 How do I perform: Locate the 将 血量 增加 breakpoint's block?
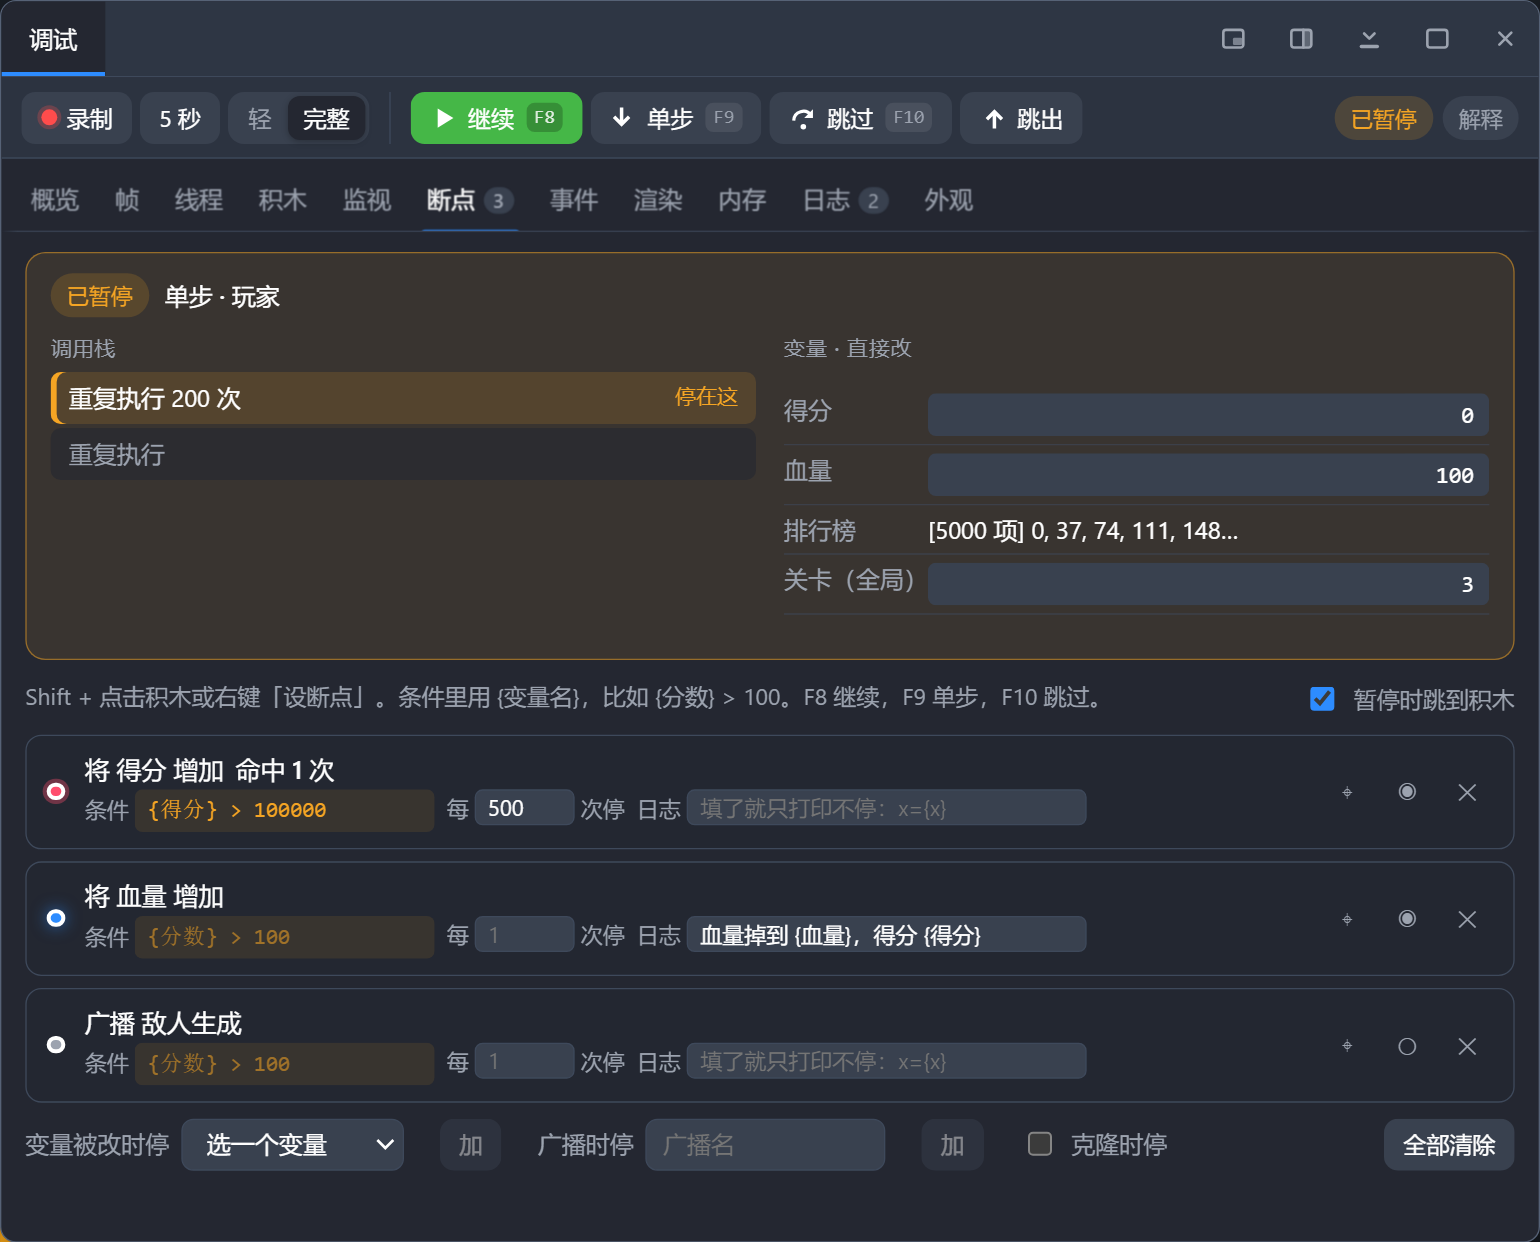[x=1347, y=920]
